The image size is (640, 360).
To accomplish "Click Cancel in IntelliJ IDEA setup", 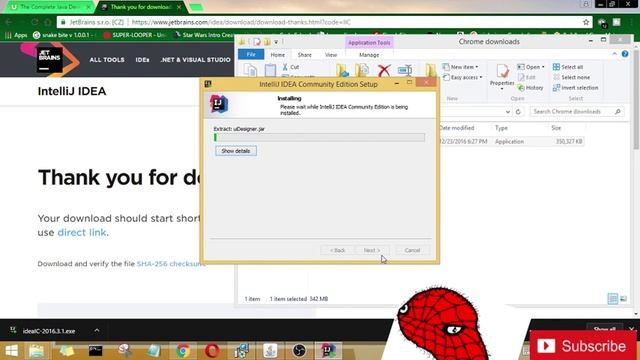I will 412,250.
